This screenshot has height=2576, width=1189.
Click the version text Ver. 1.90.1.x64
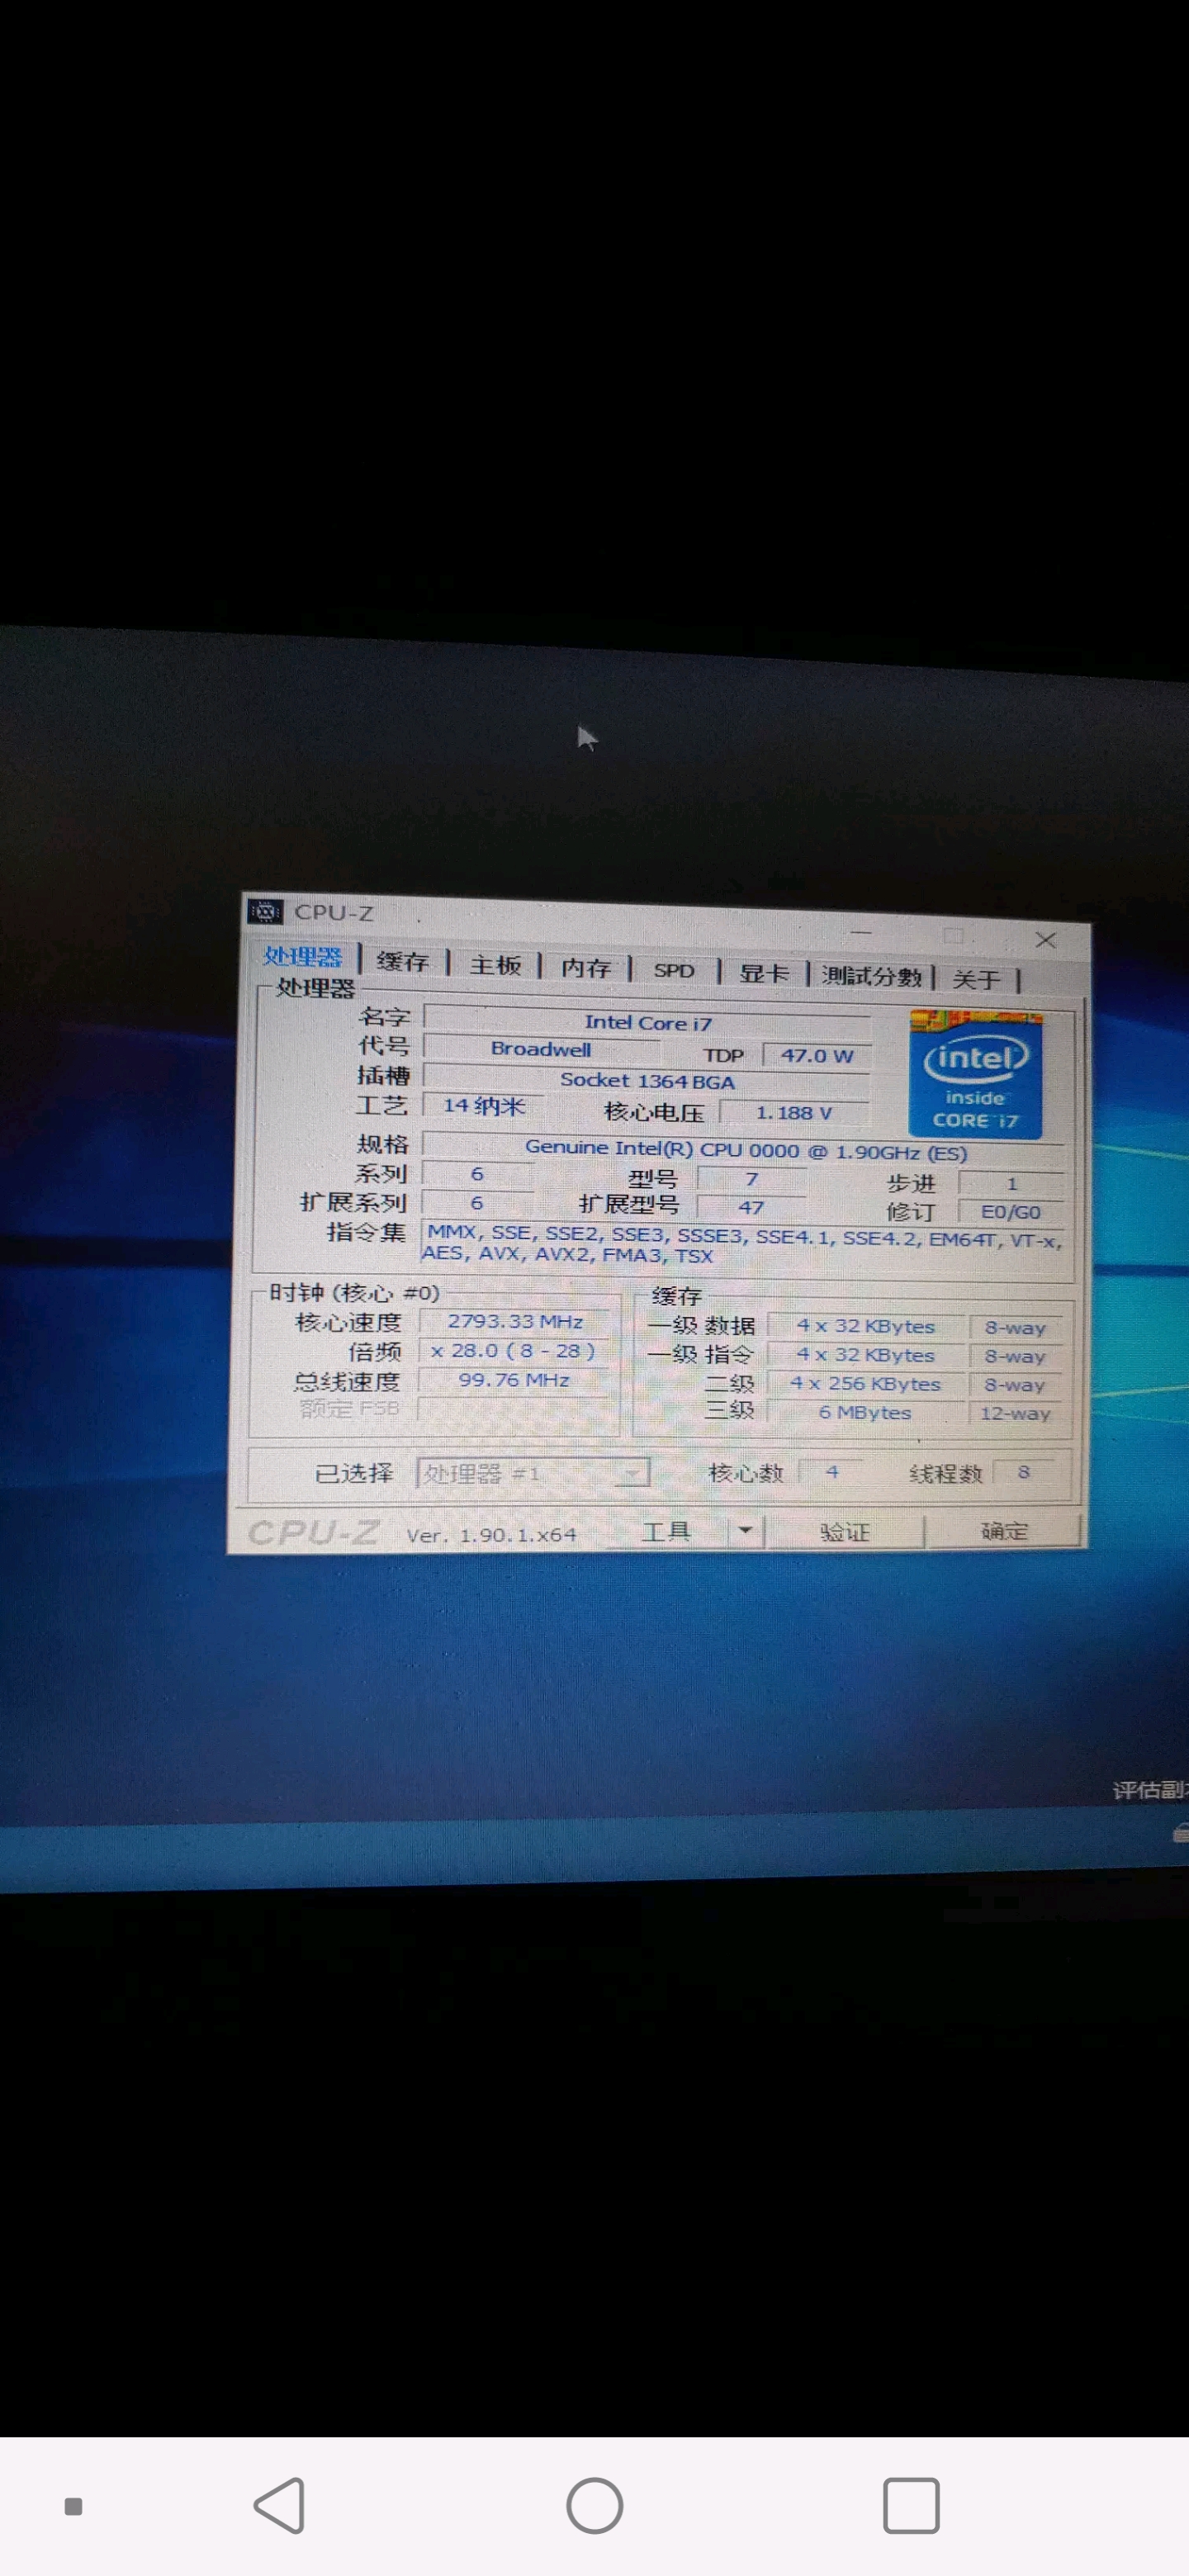coord(491,1535)
